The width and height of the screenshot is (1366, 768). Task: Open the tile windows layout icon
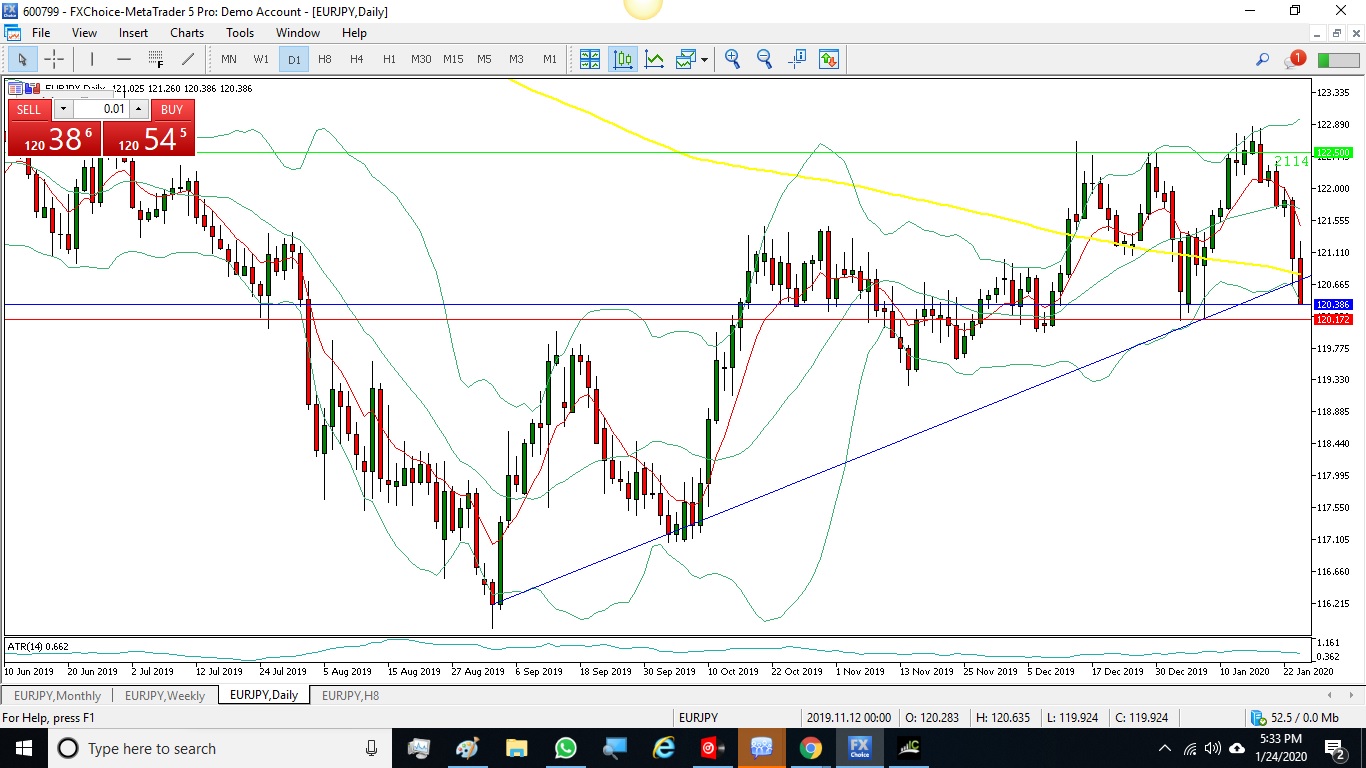(x=590, y=59)
